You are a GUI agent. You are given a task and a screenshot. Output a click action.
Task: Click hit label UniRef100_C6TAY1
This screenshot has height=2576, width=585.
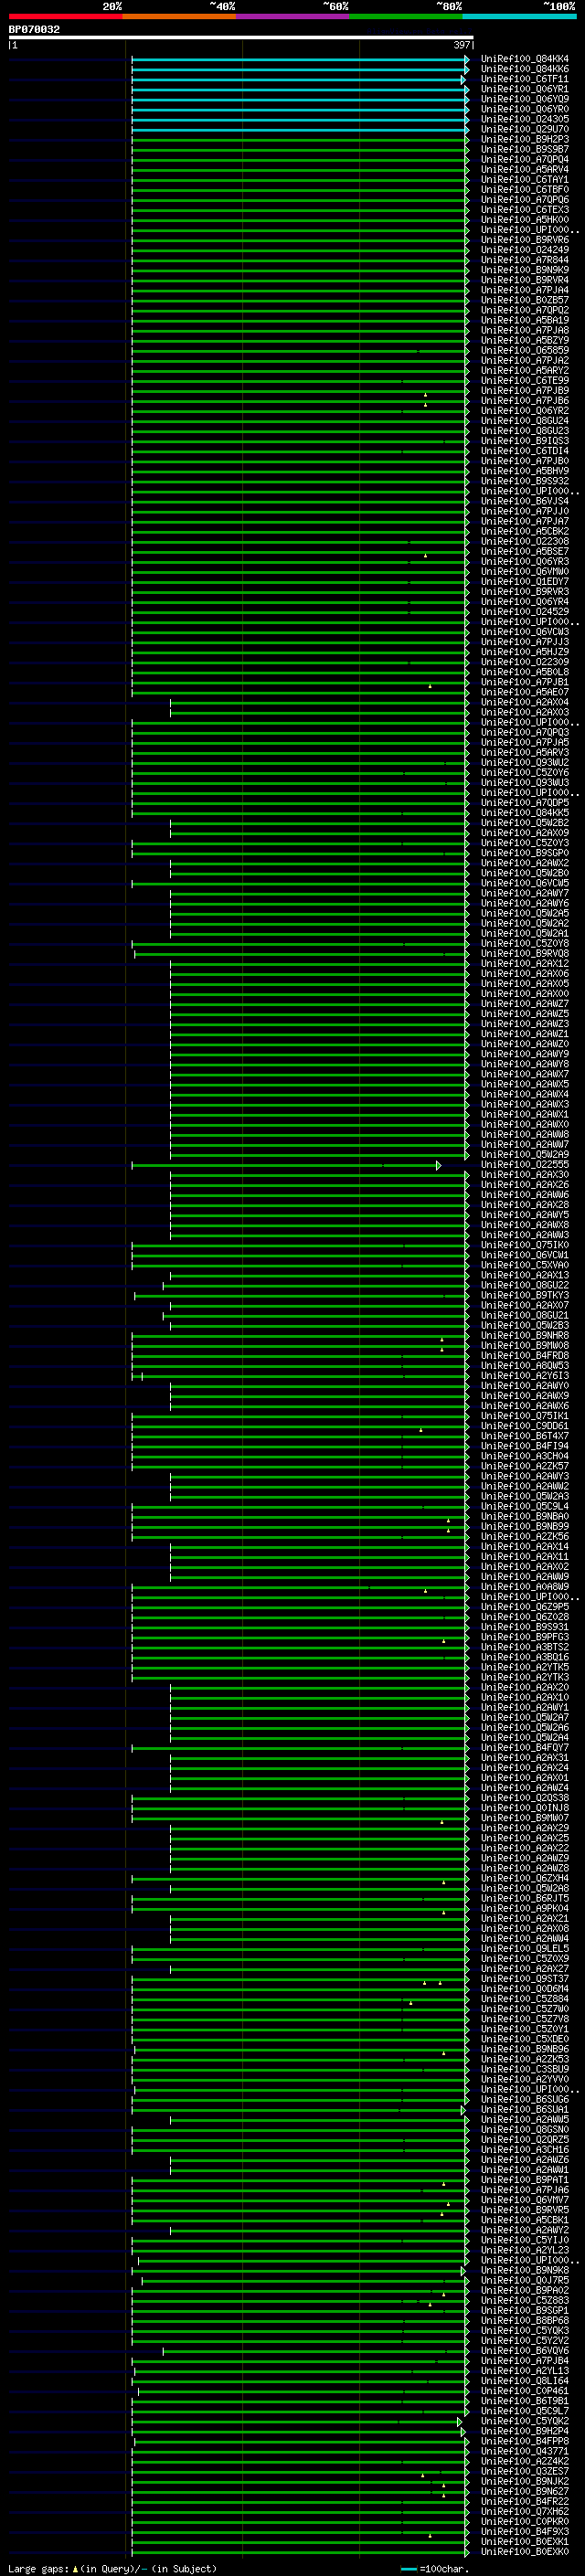tap(524, 180)
